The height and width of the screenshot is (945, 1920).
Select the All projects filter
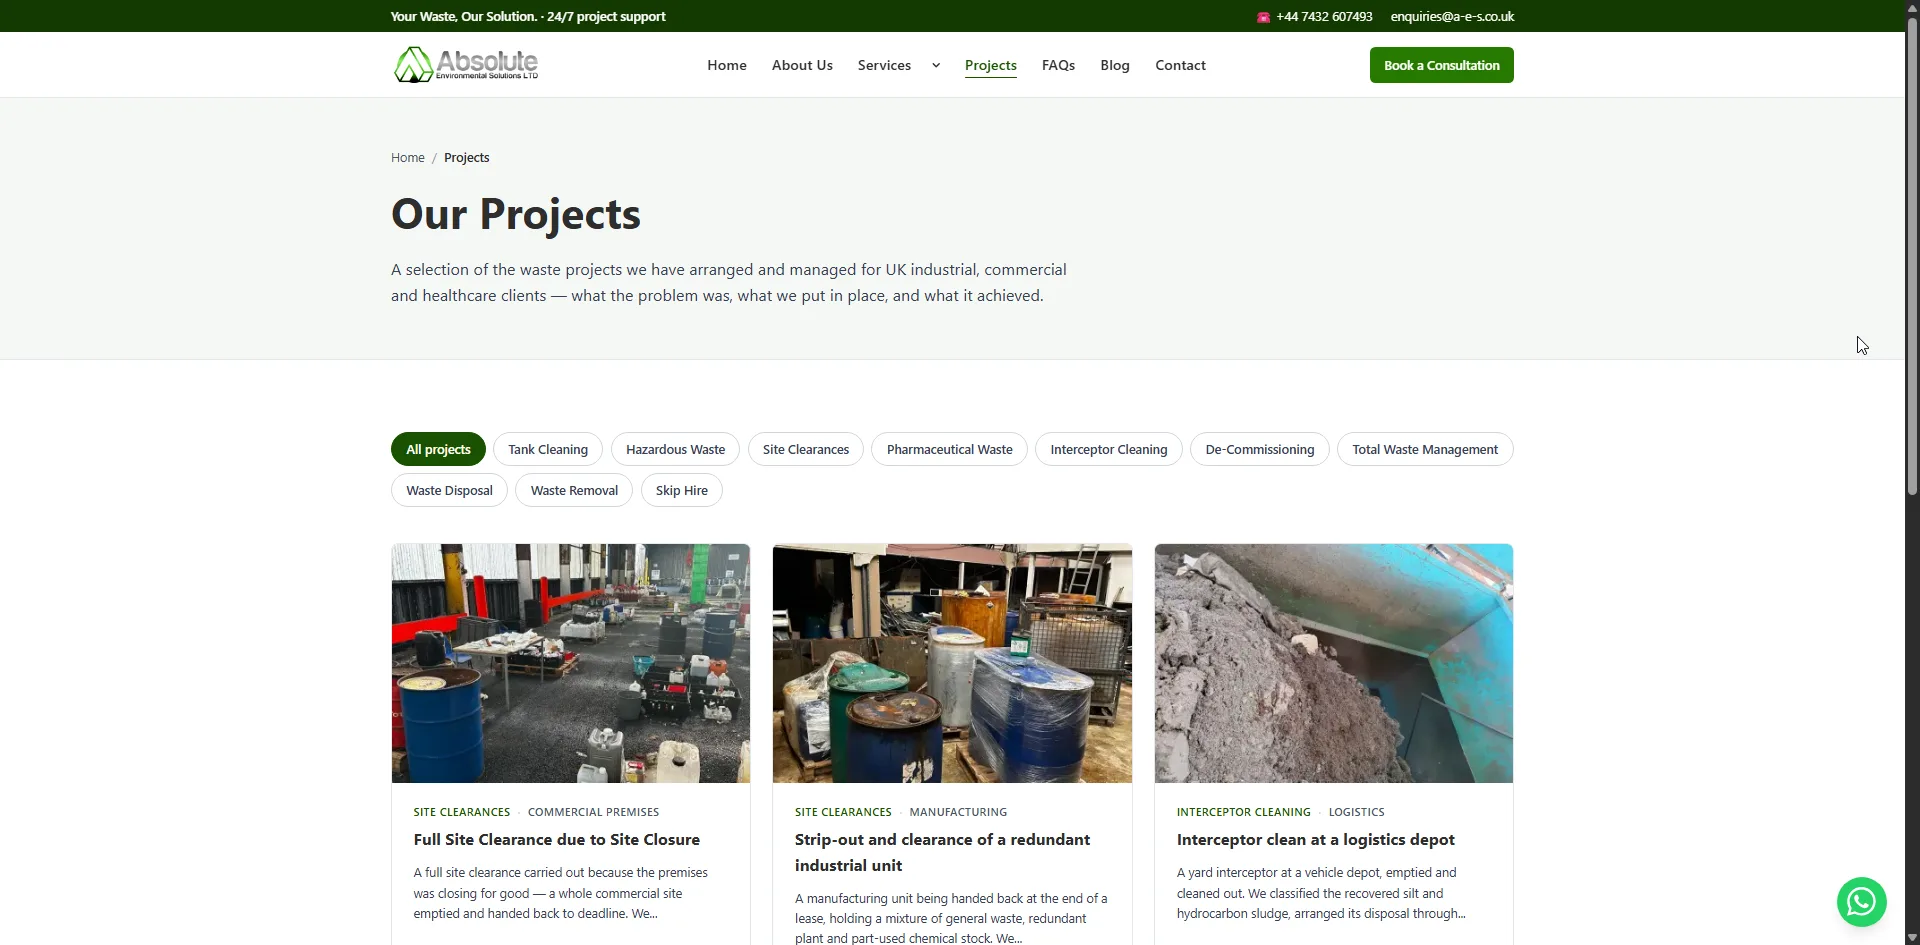[438, 450]
